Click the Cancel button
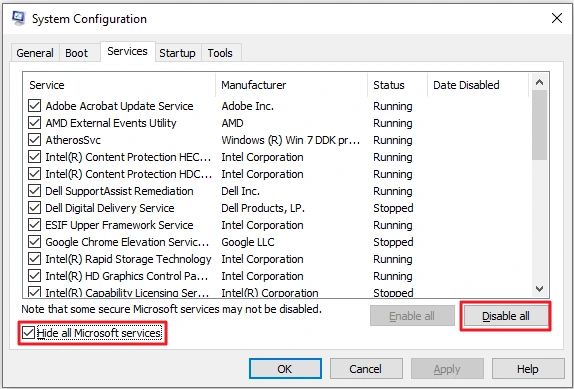 coord(366,369)
